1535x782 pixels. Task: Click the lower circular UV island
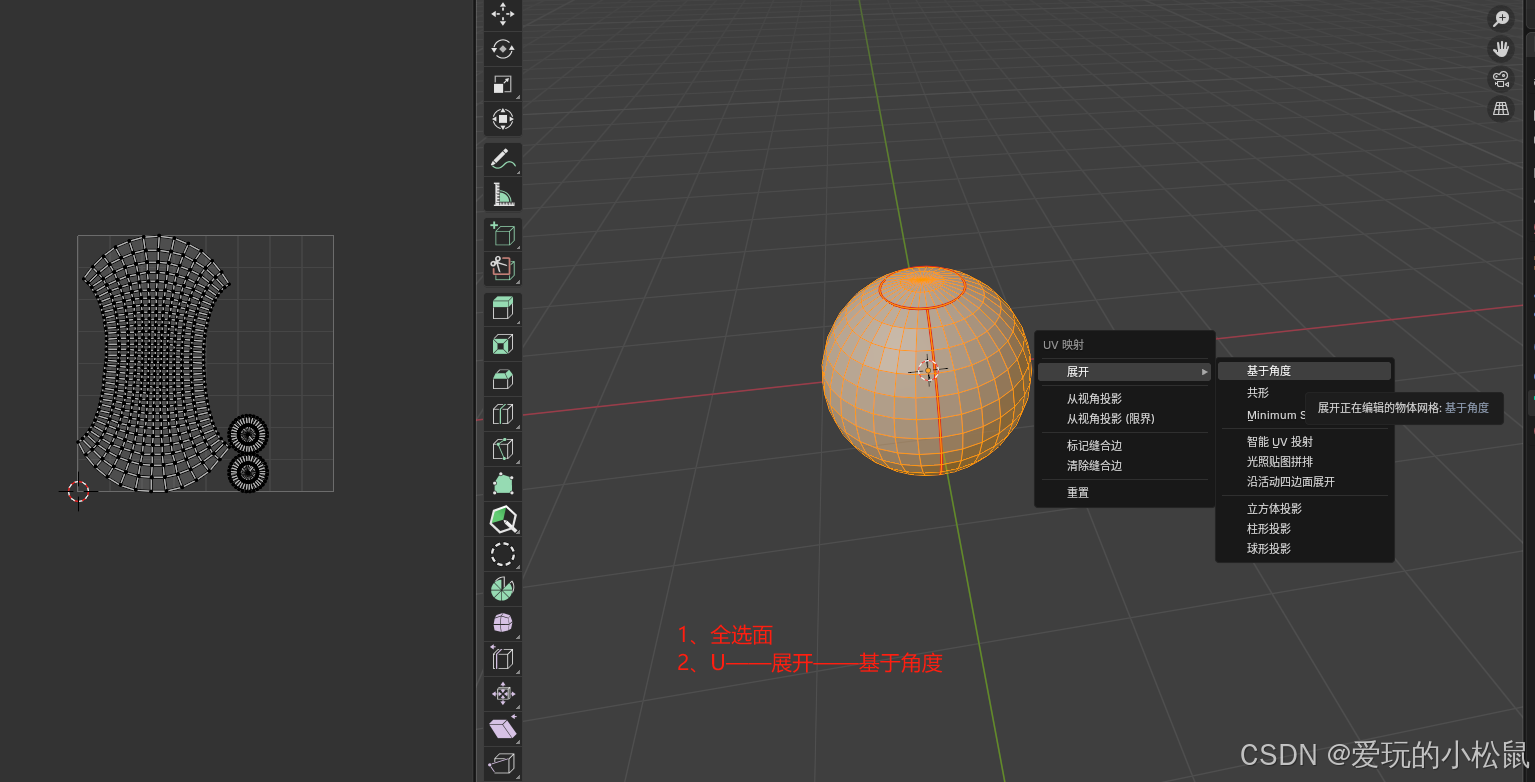[248, 473]
